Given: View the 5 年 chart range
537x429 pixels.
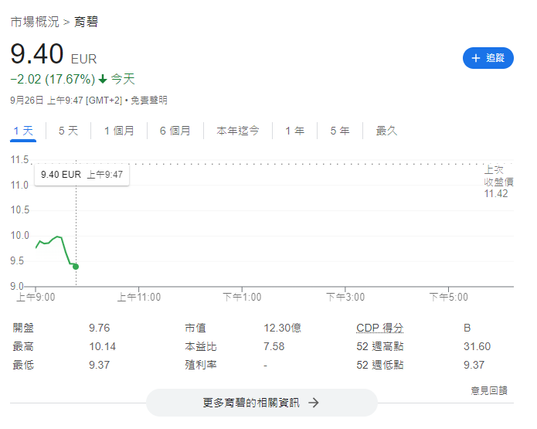Looking at the screenshot, I should (x=340, y=131).
